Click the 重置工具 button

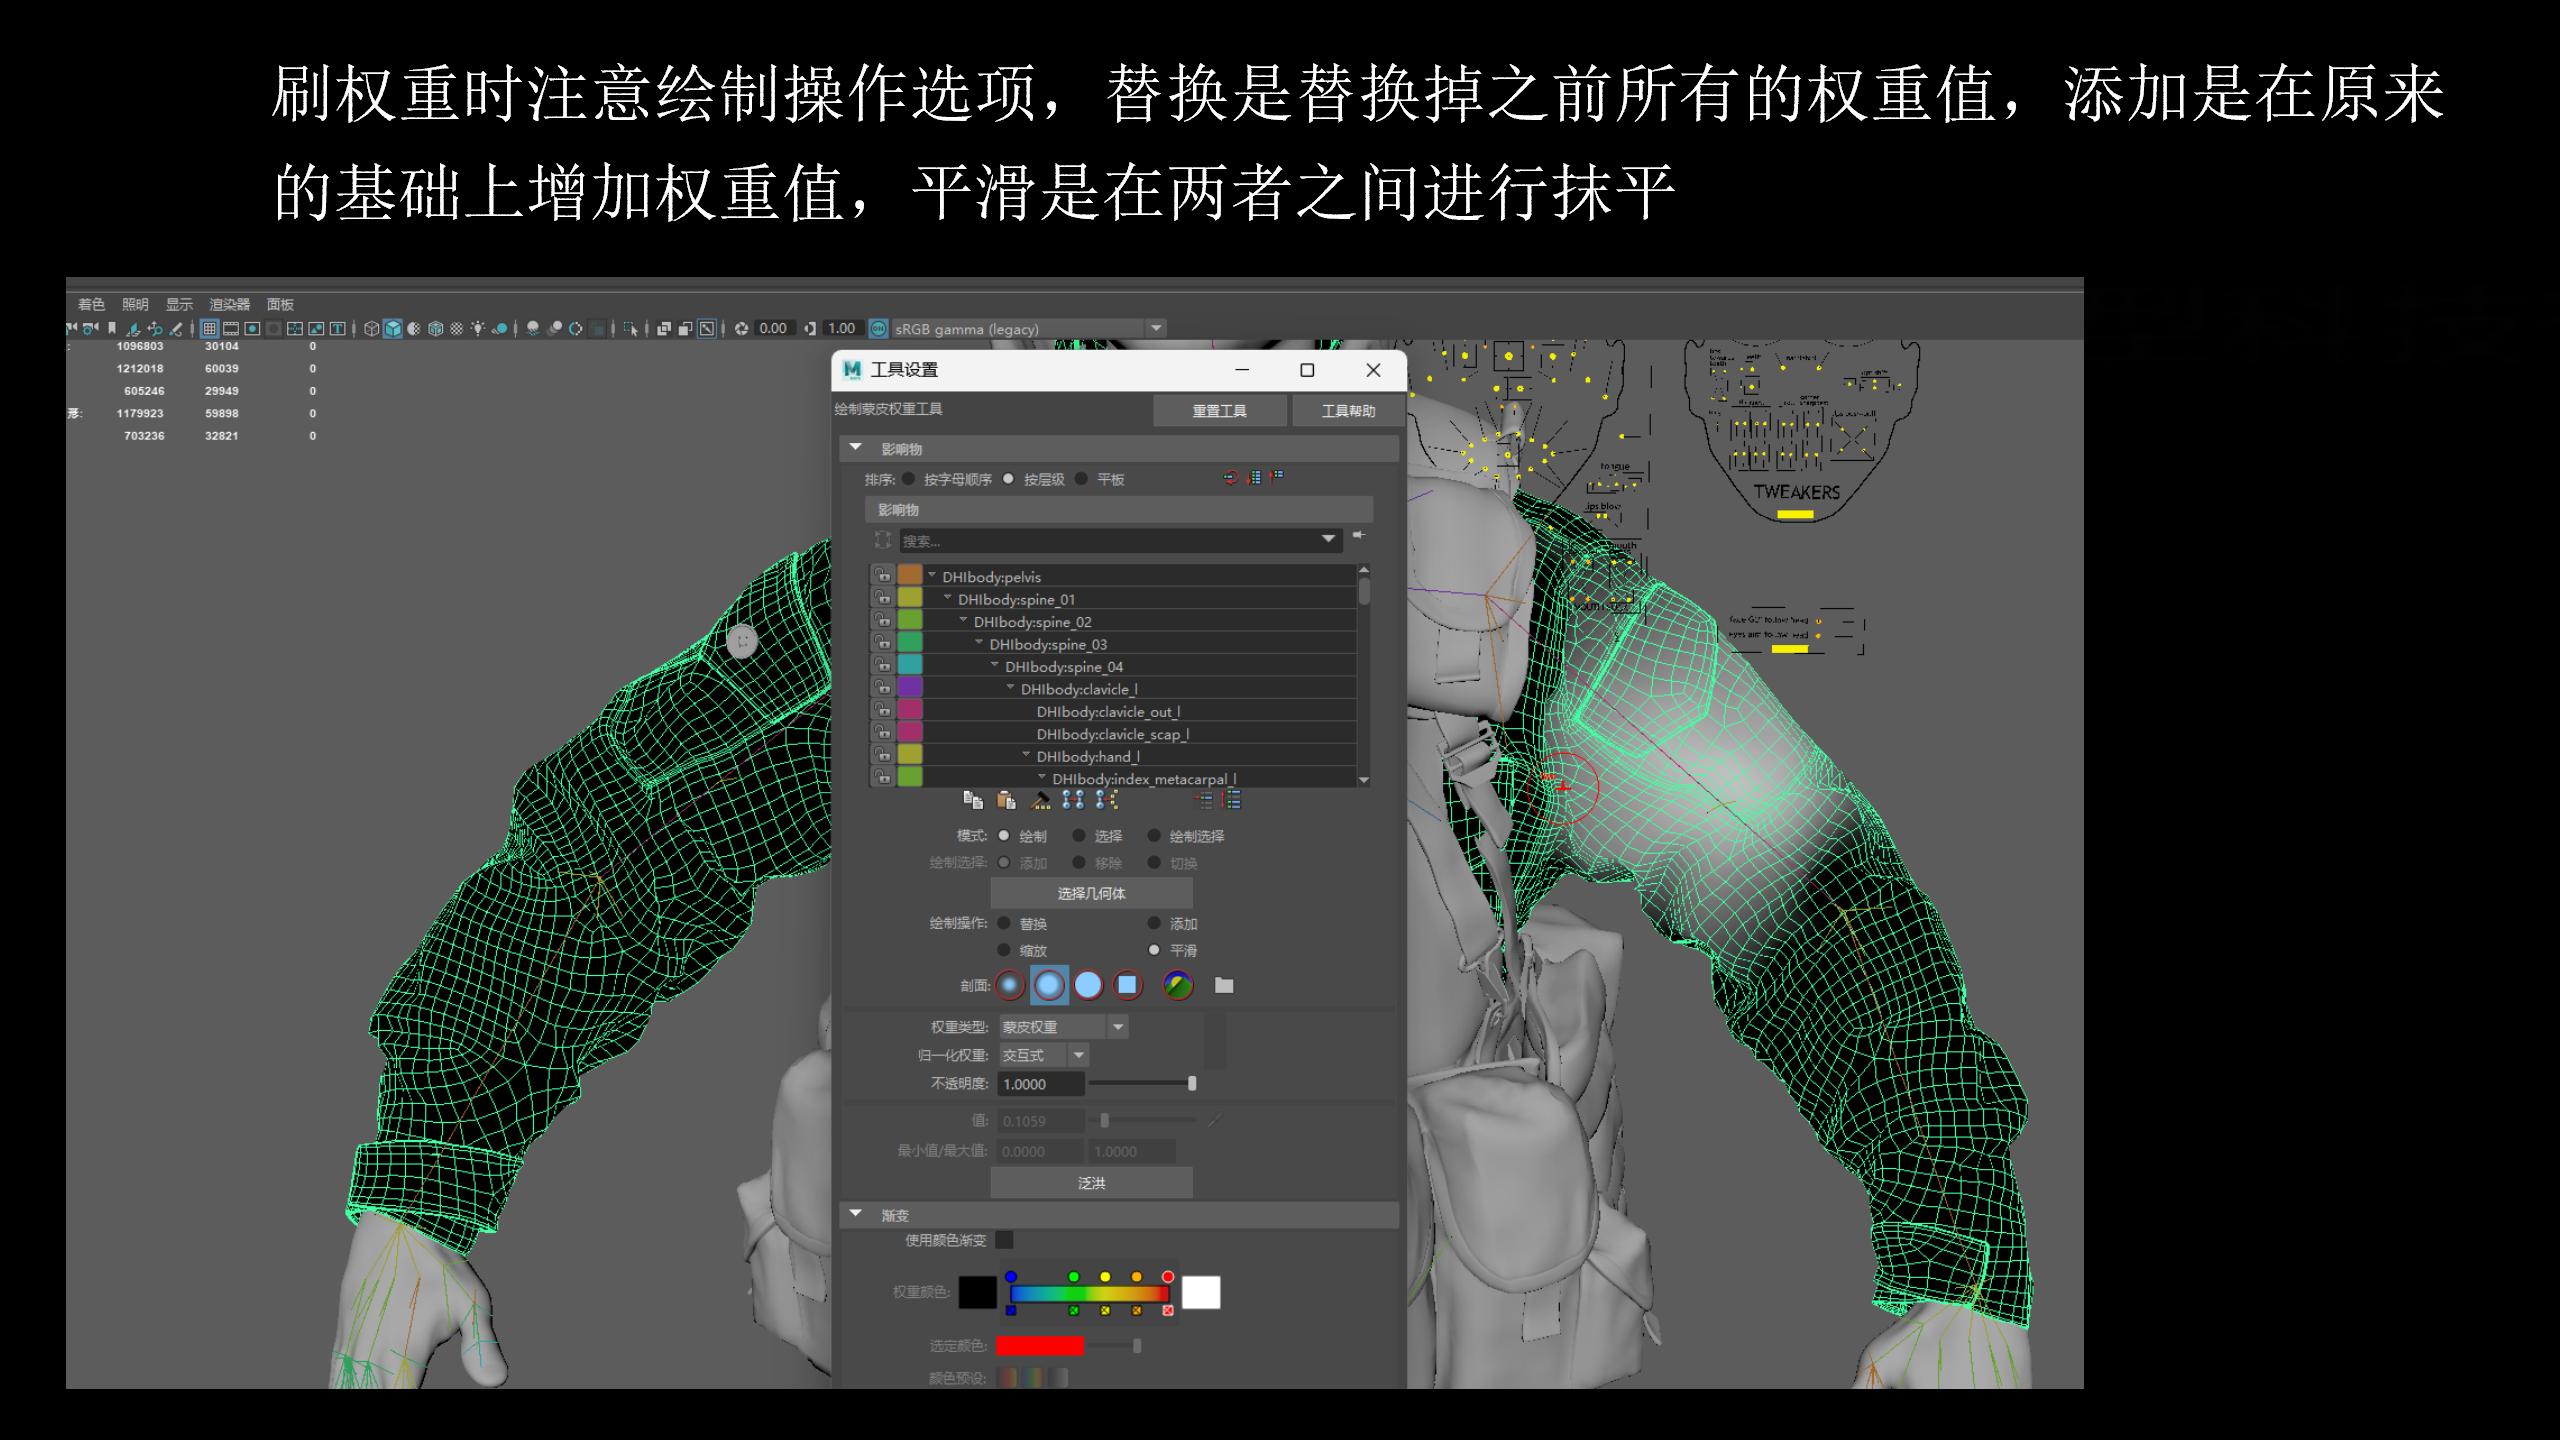[x=1220, y=411]
